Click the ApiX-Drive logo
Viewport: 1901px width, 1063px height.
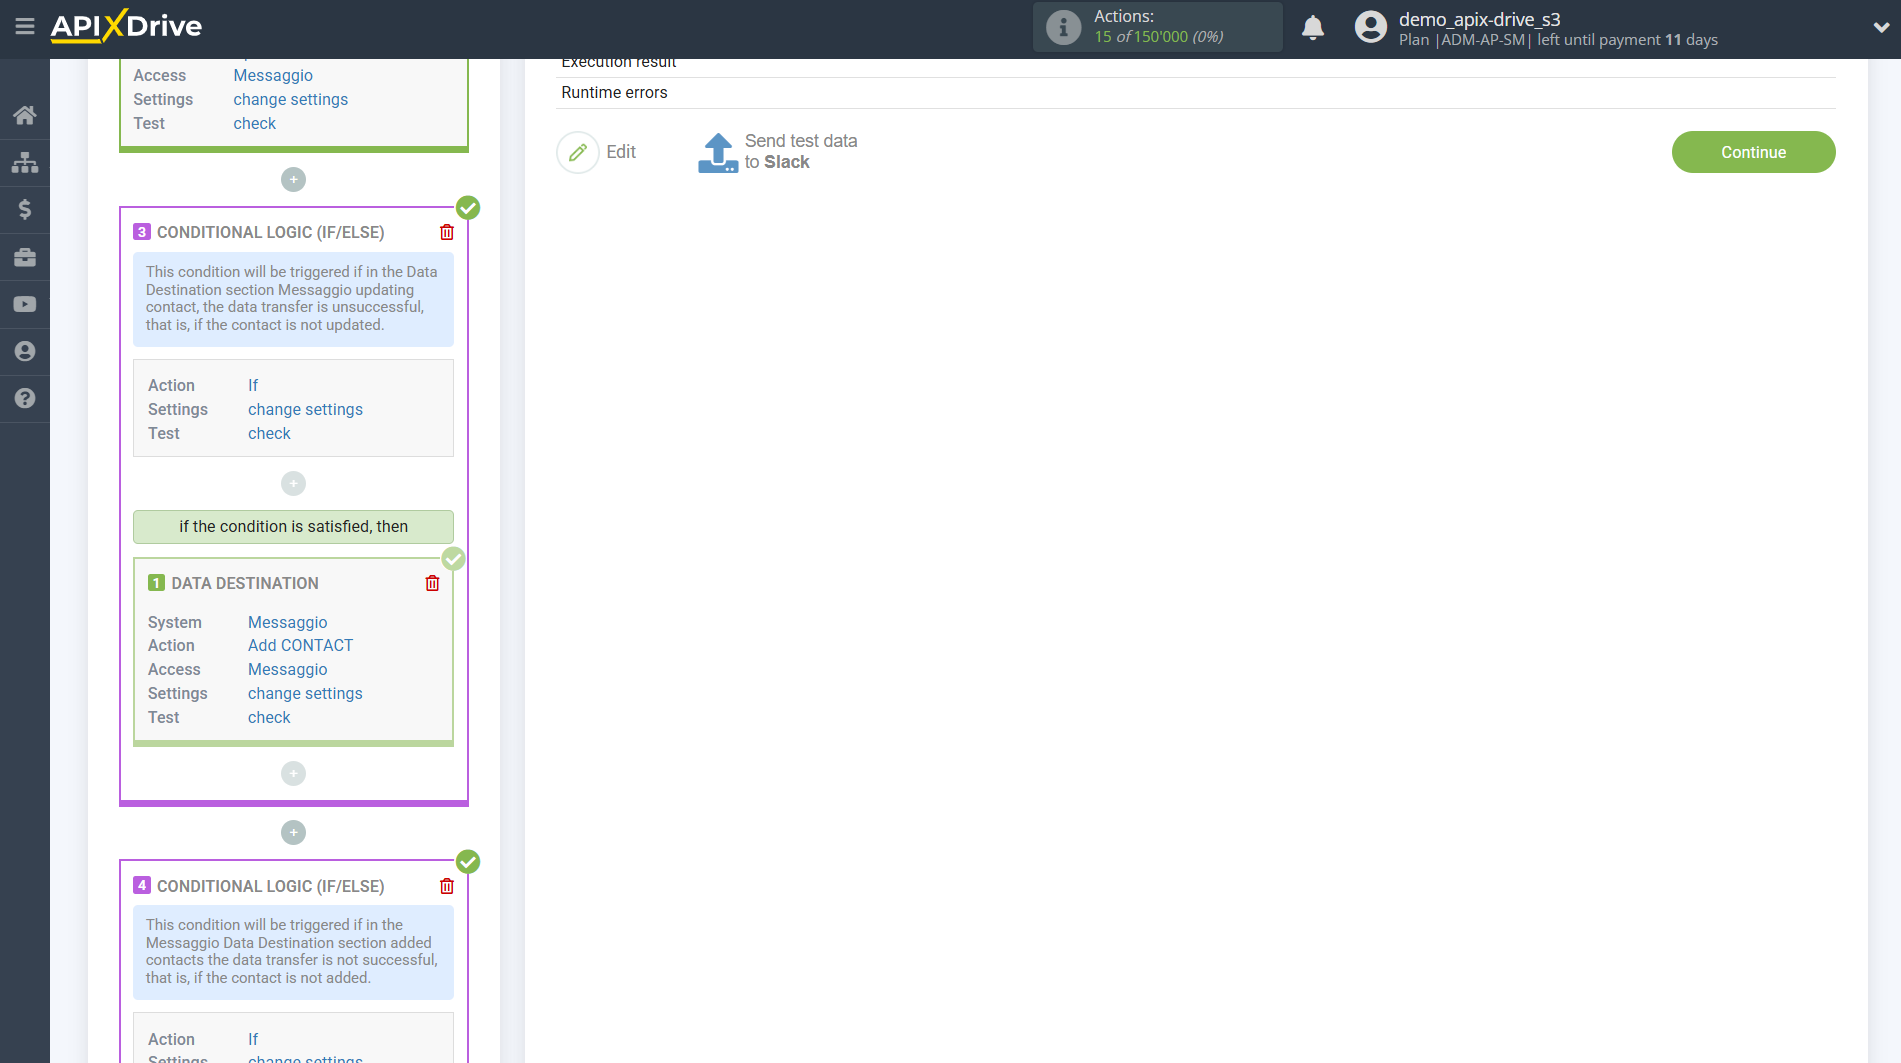pyautogui.click(x=126, y=26)
